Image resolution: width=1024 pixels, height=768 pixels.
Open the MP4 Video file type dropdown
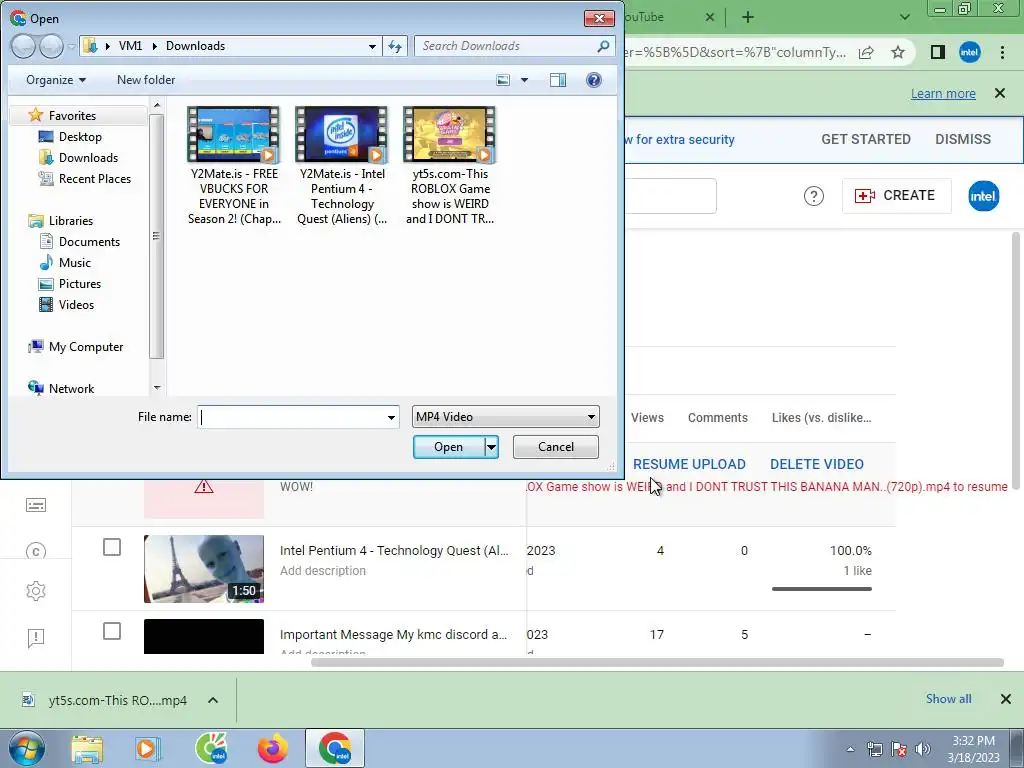[505, 417]
